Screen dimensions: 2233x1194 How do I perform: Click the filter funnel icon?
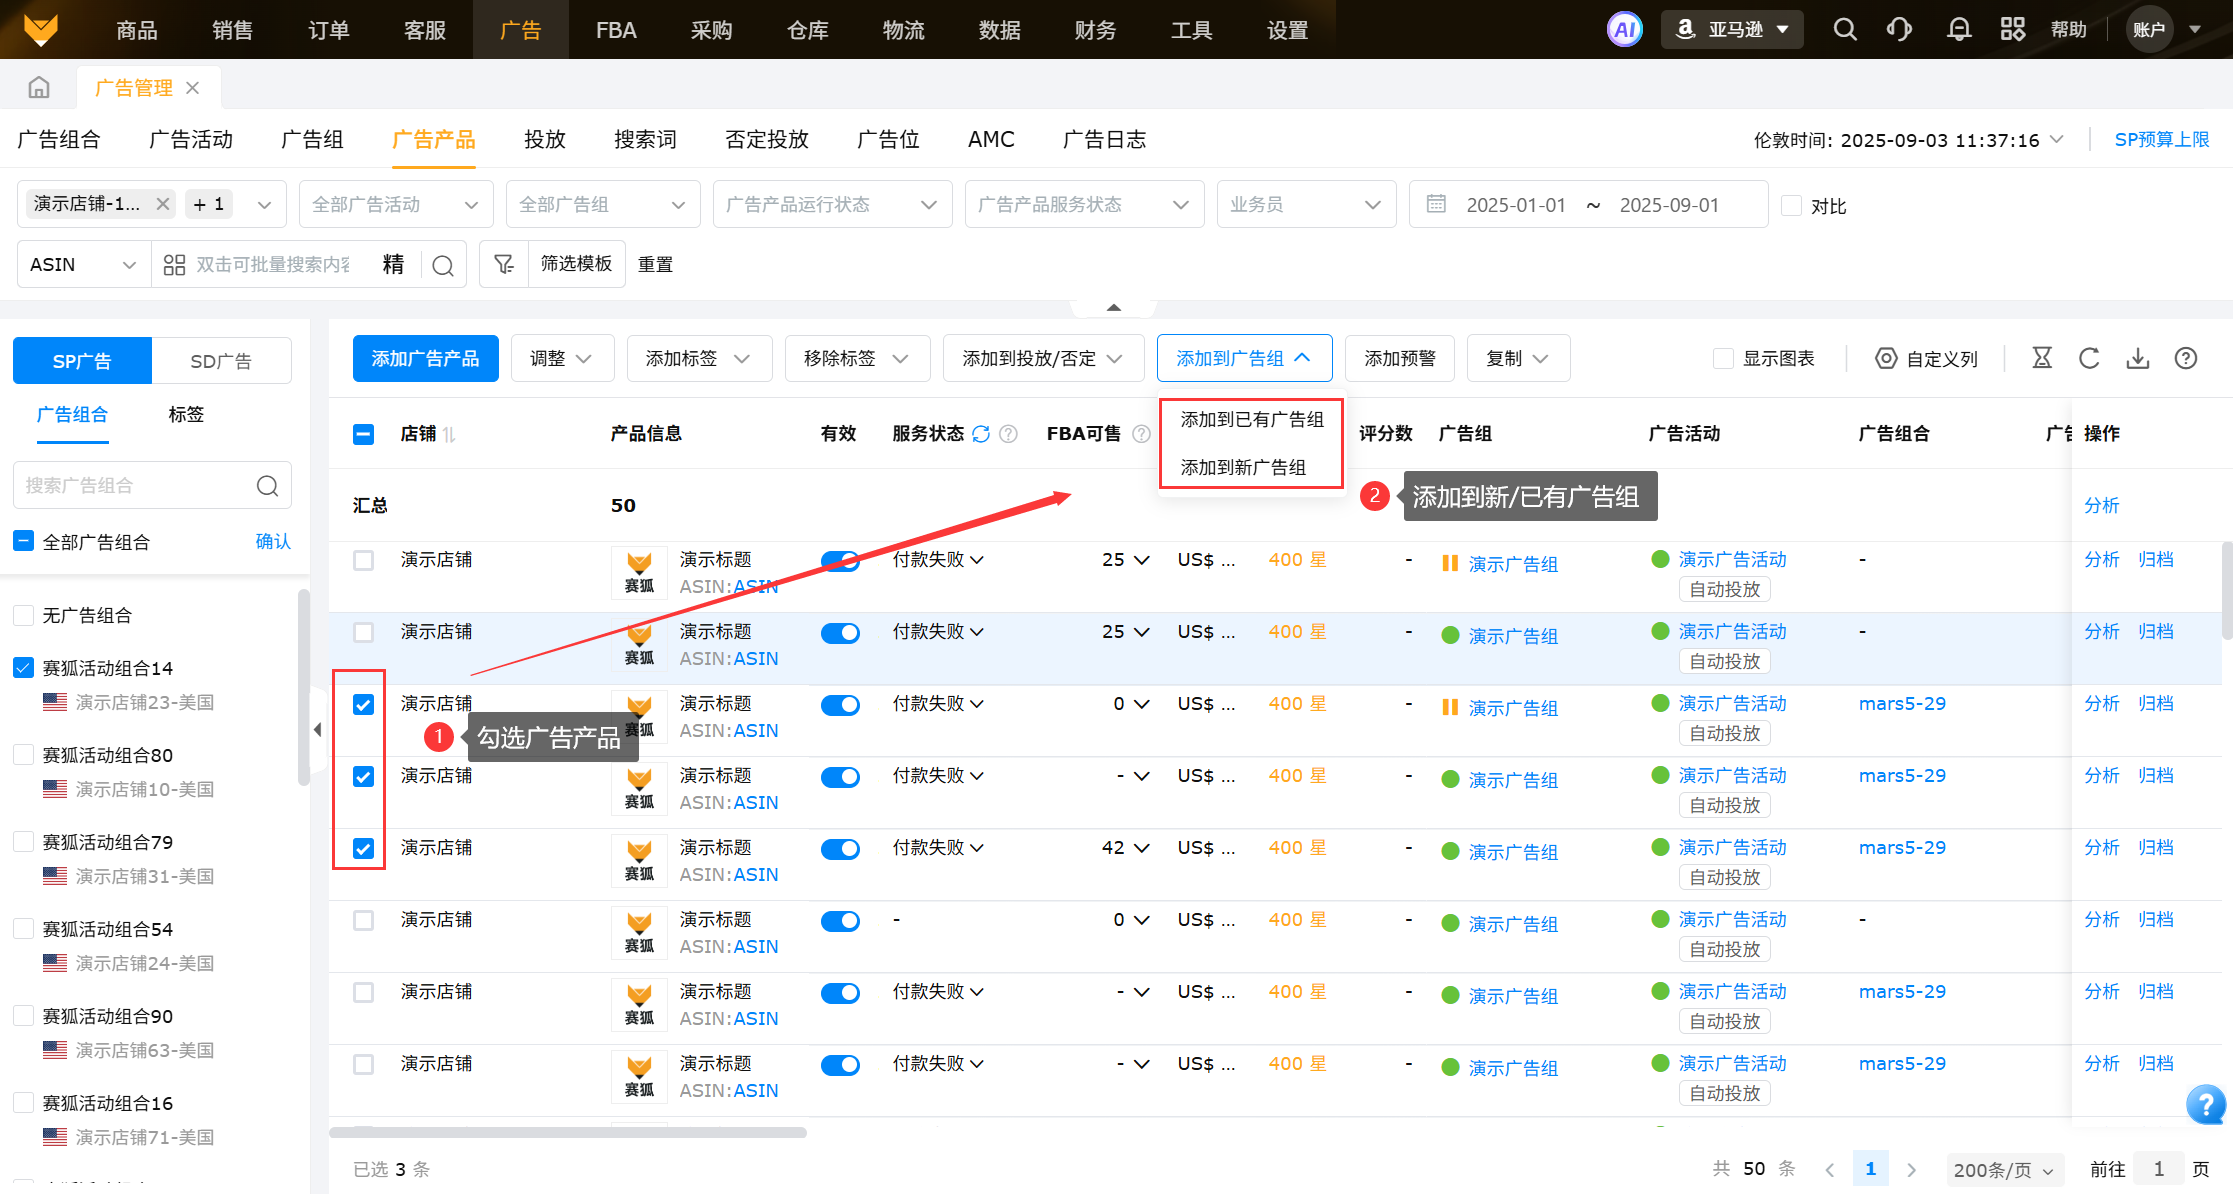504,264
